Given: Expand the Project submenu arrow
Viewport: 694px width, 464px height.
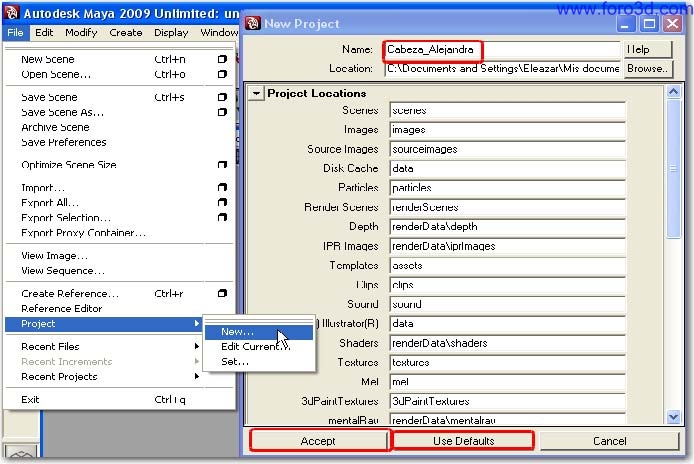Looking at the screenshot, I should [x=197, y=324].
